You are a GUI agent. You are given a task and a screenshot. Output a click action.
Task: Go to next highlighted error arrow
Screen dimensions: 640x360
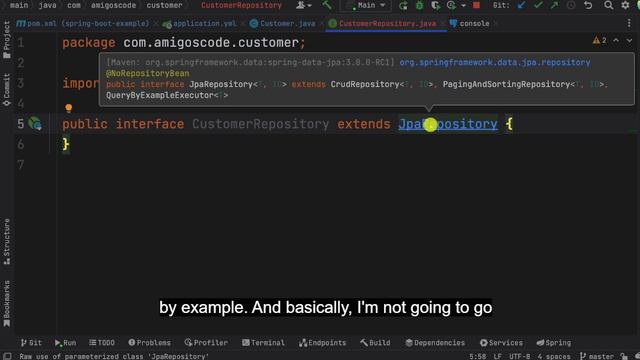pyautogui.click(x=629, y=40)
